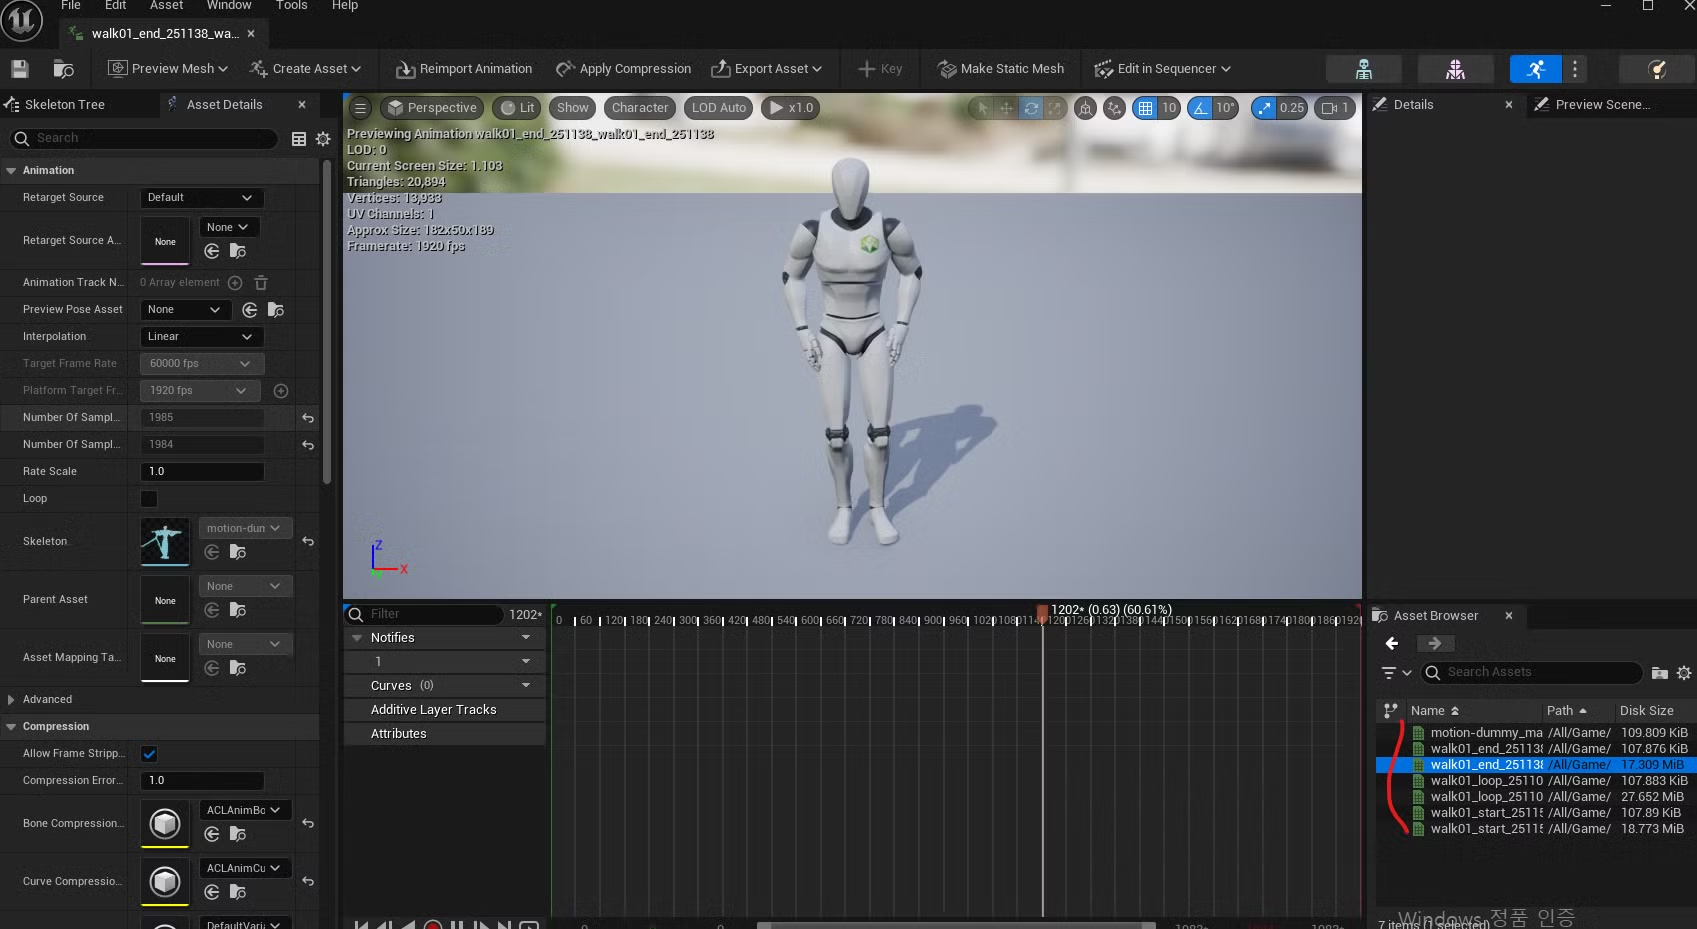Toggle rotation angle snapping
The height and width of the screenshot is (929, 1697).
pos(1200,108)
